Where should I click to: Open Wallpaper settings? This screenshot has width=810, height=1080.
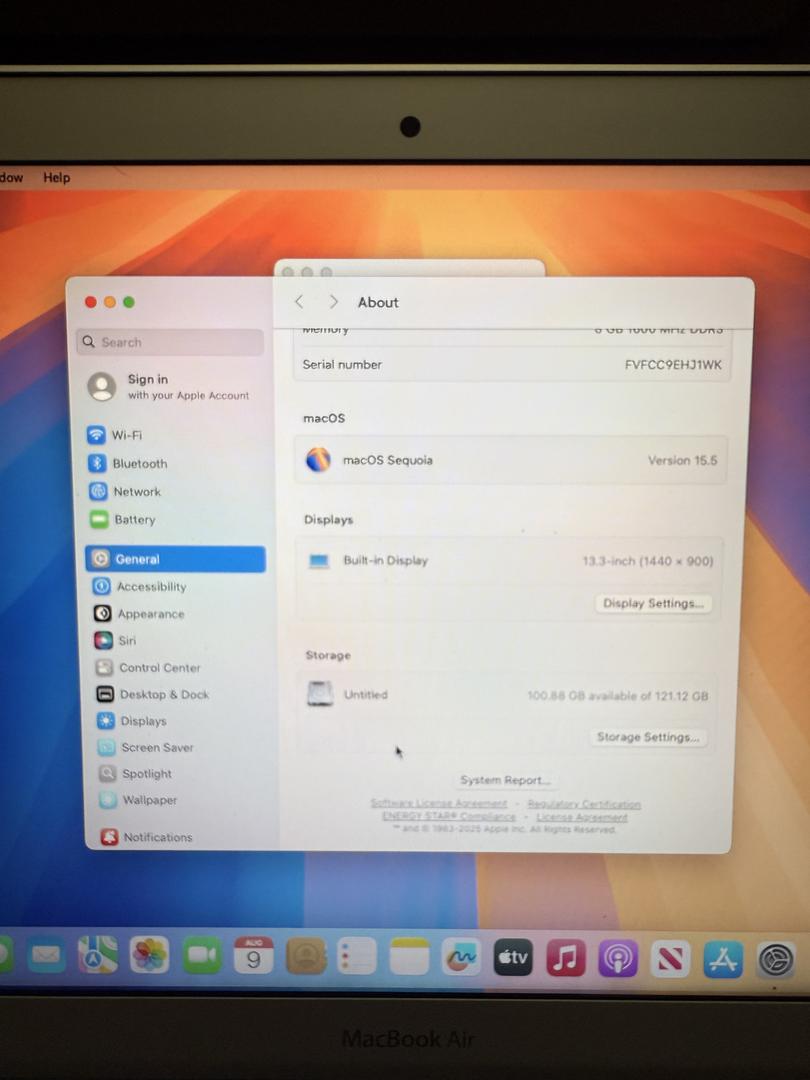(x=138, y=800)
